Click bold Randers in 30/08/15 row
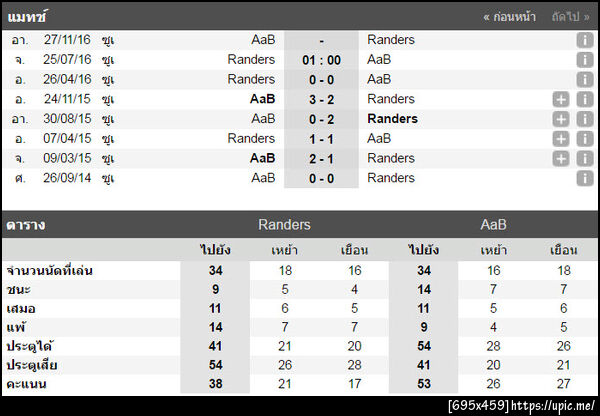The height and width of the screenshot is (416, 600). coord(392,119)
